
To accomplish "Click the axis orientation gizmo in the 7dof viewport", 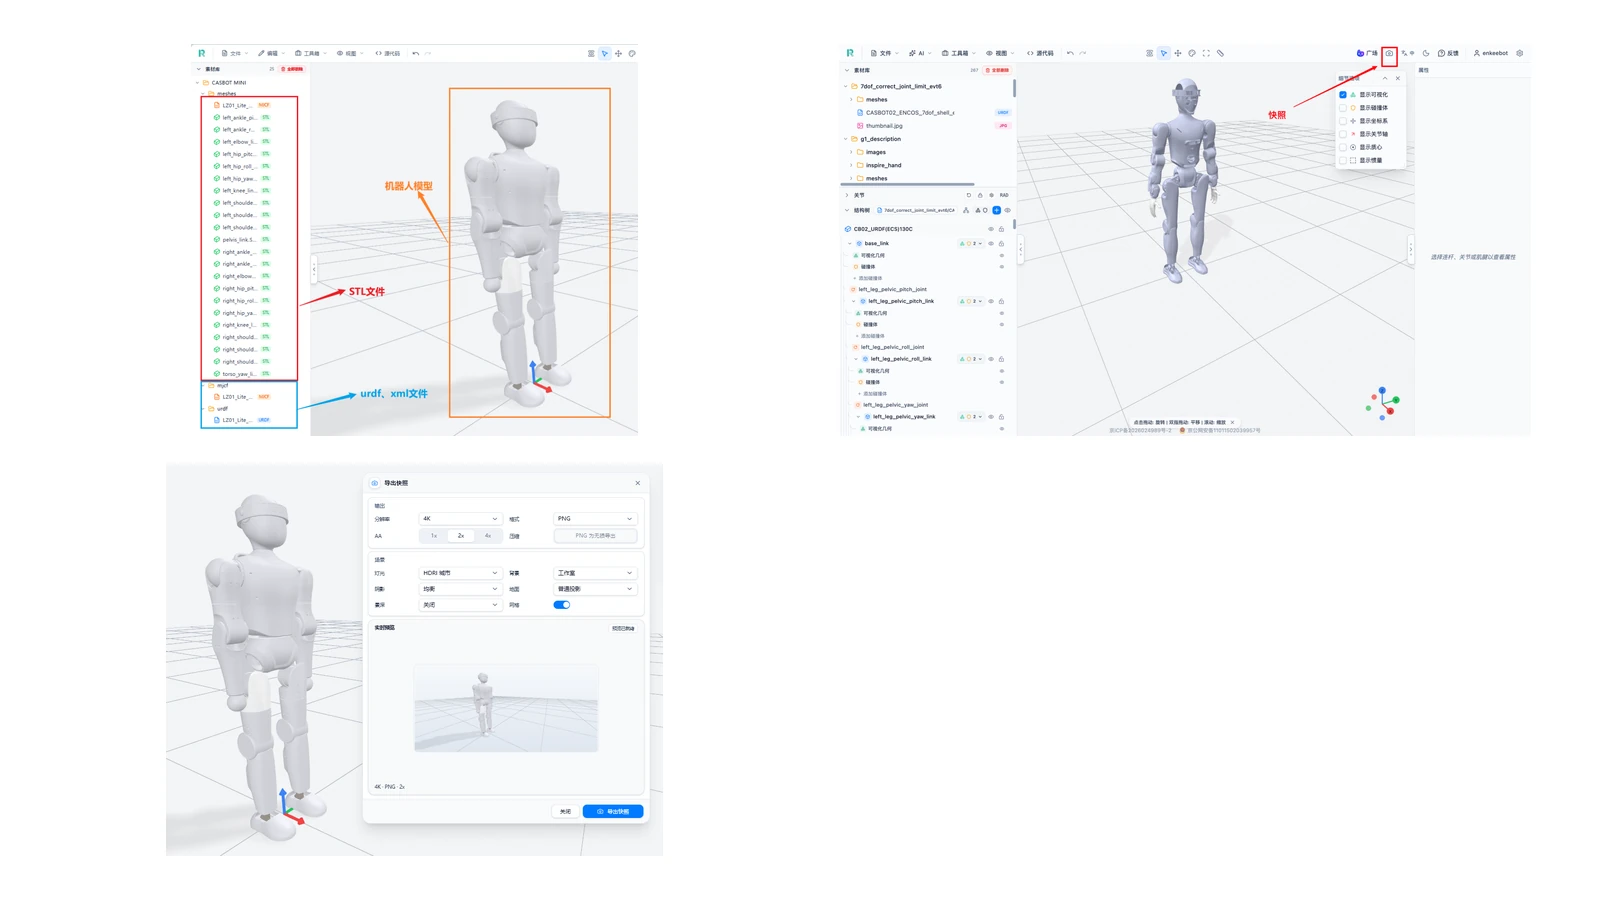I will pyautogui.click(x=1383, y=403).
